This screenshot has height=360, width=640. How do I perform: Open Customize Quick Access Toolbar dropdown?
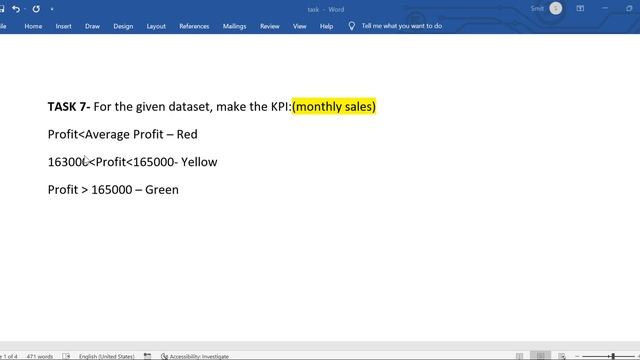click(52, 9)
